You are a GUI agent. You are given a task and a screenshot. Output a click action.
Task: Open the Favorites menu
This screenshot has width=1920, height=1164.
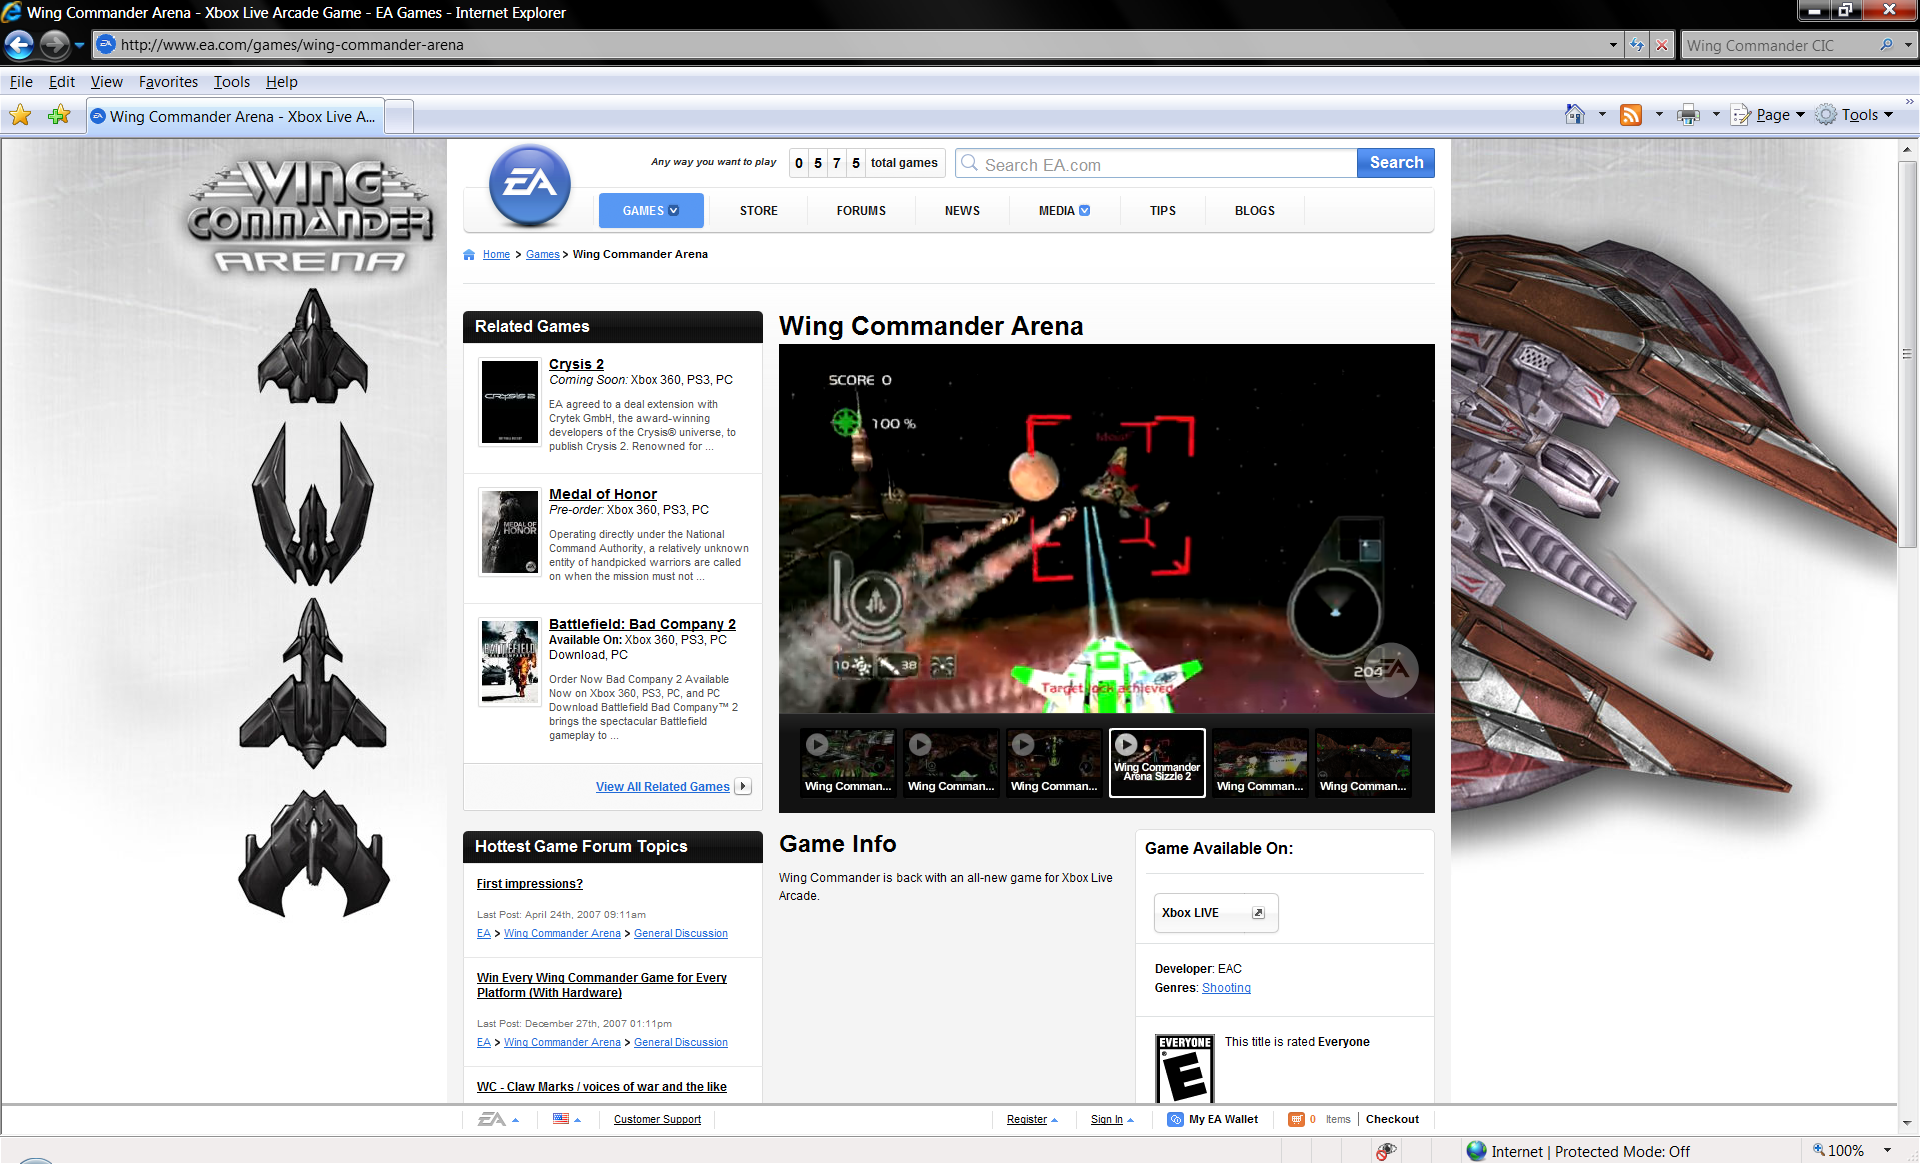(168, 82)
